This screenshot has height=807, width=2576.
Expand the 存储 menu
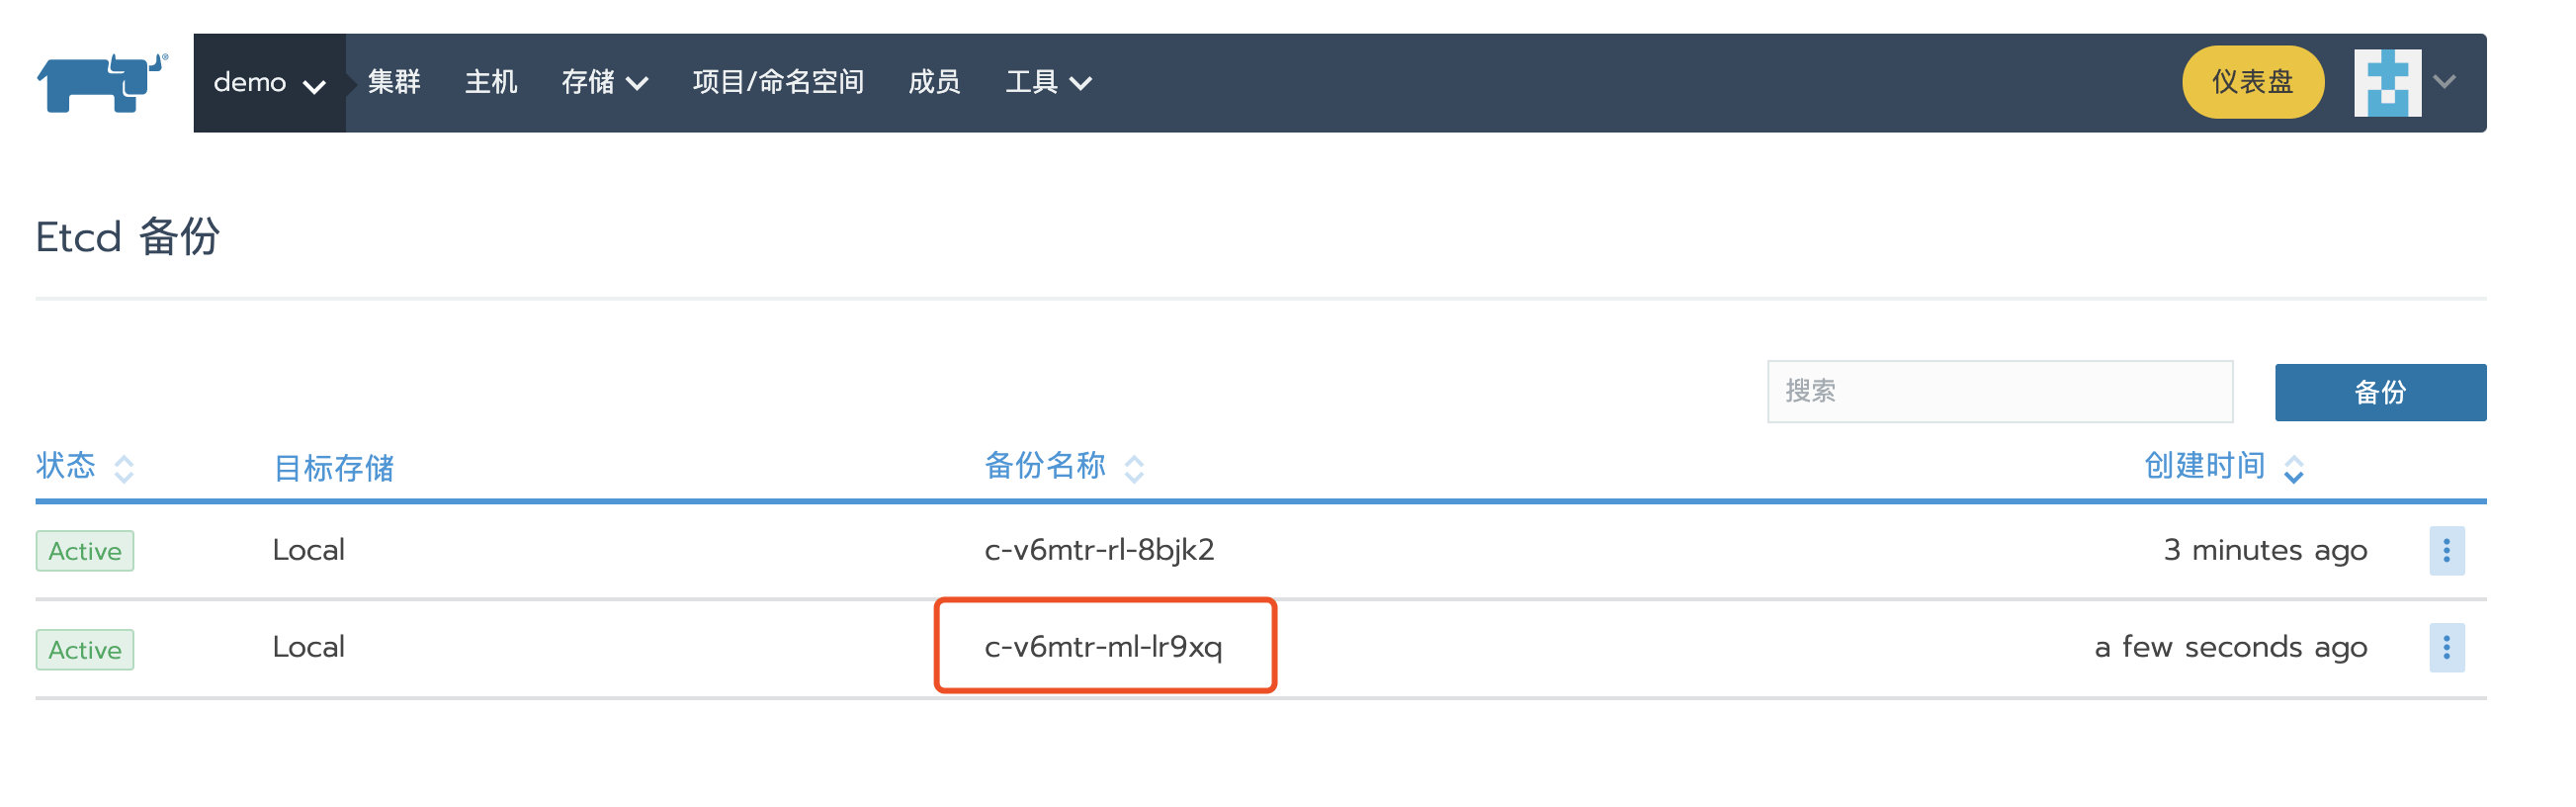coord(604,83)
